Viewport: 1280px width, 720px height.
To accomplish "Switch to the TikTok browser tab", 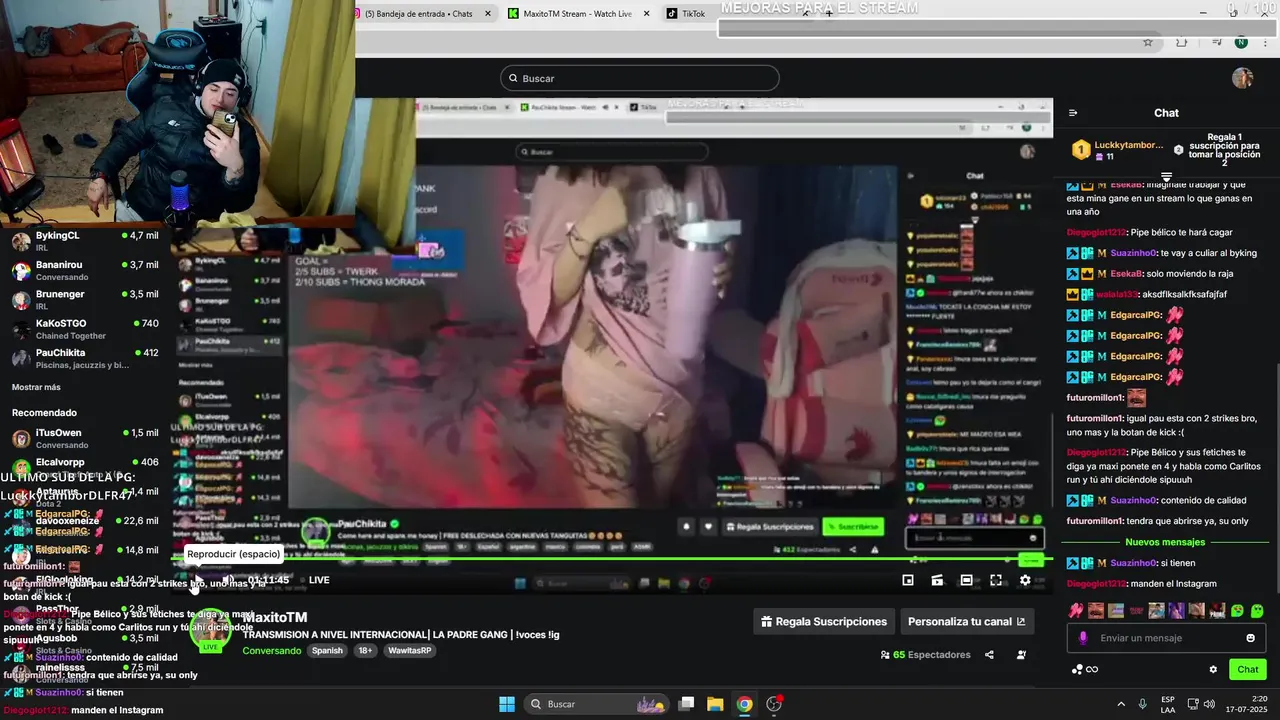I will pos(693,13).
